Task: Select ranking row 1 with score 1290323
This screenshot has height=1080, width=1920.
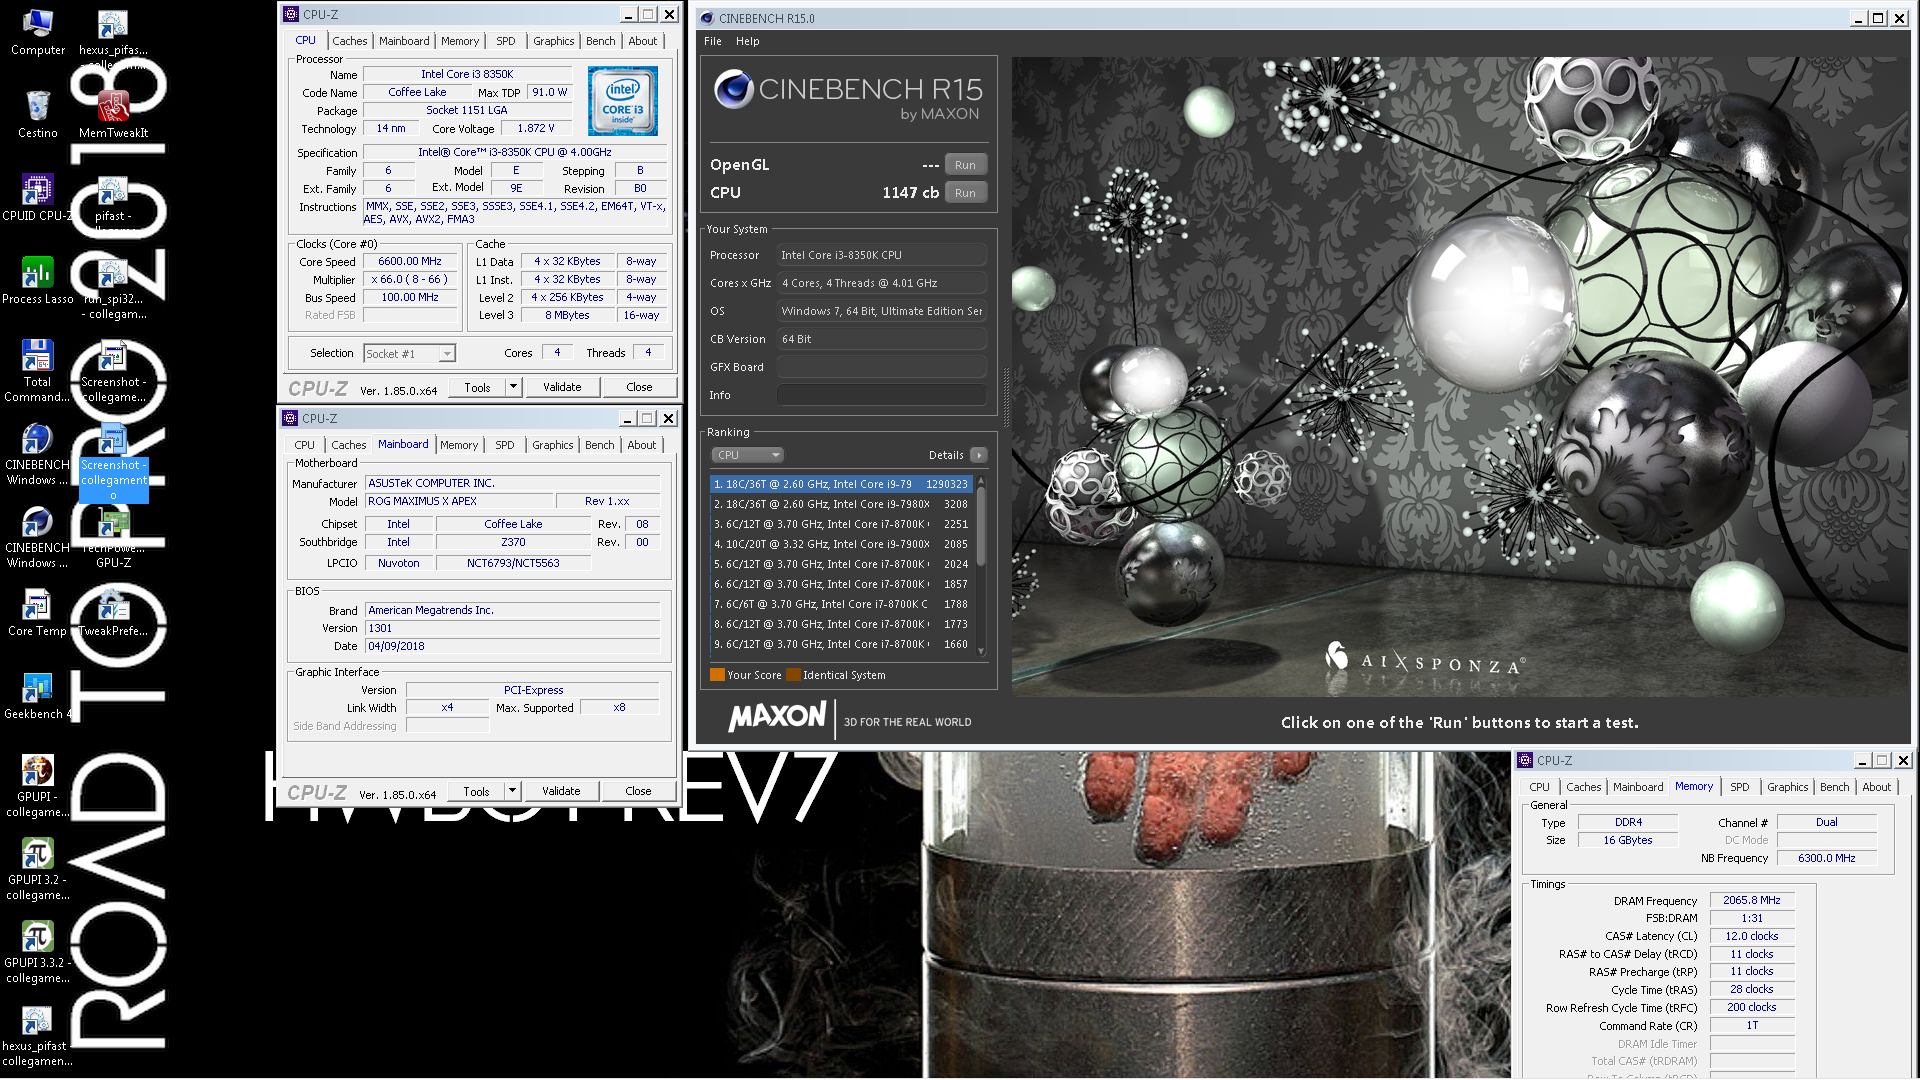Action: (x=841, y=484)
